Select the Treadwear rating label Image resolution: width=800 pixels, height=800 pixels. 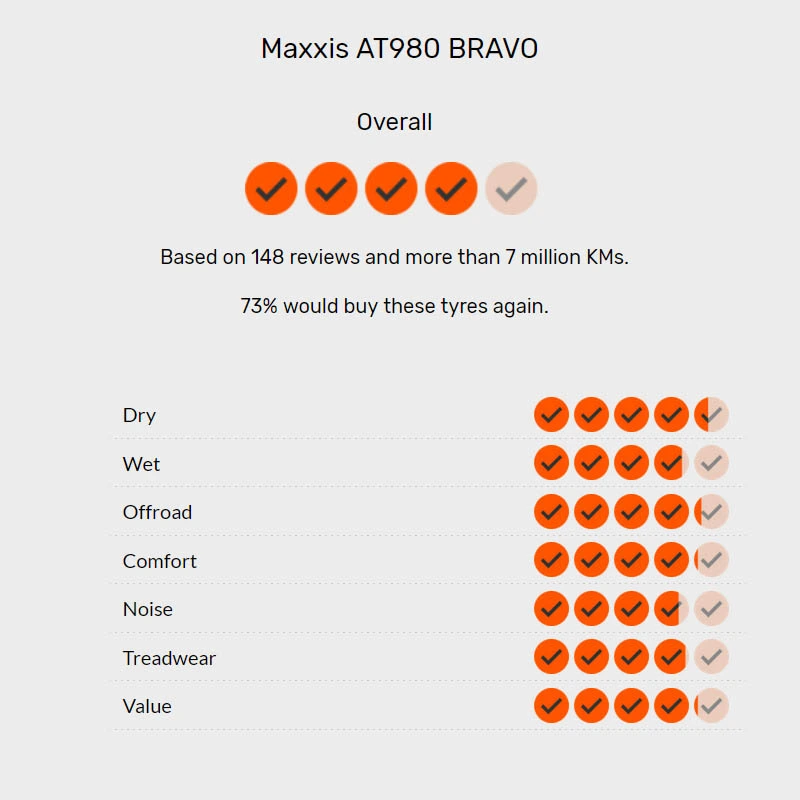[x=169, y=658]
